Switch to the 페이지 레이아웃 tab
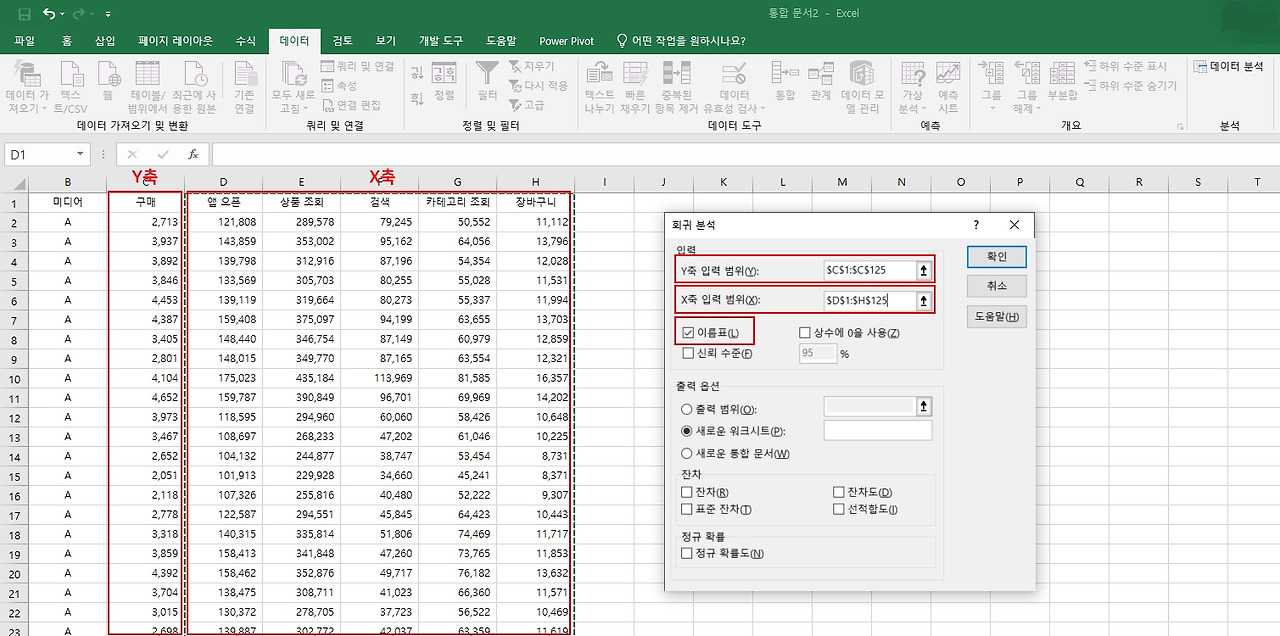This screenshot has width=1280, height=636. click(x=175, y=41)
